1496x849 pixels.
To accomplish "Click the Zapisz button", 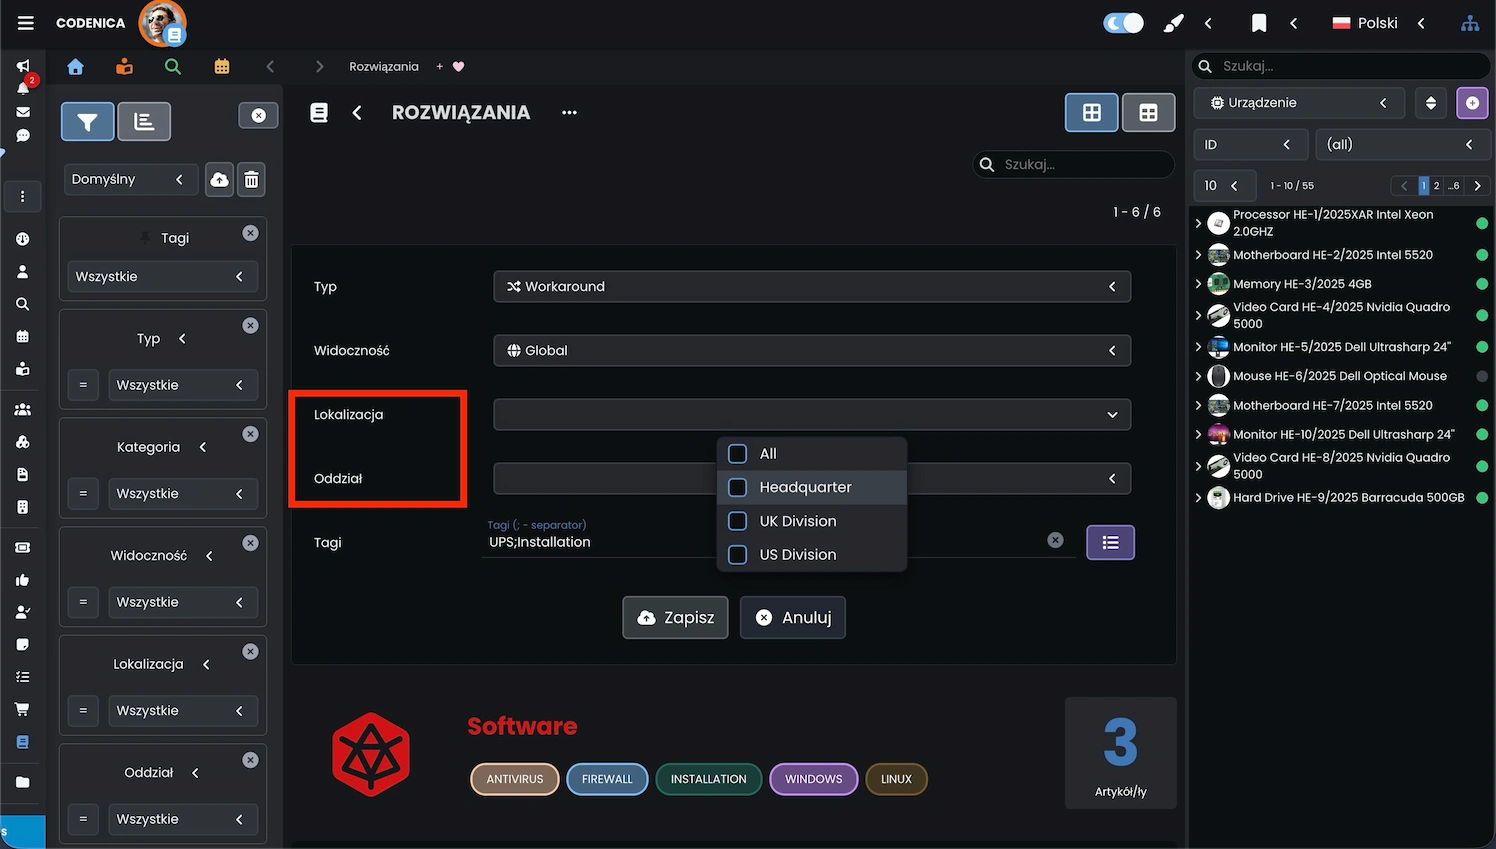I will pyautogui.click(x=675, y=618).
